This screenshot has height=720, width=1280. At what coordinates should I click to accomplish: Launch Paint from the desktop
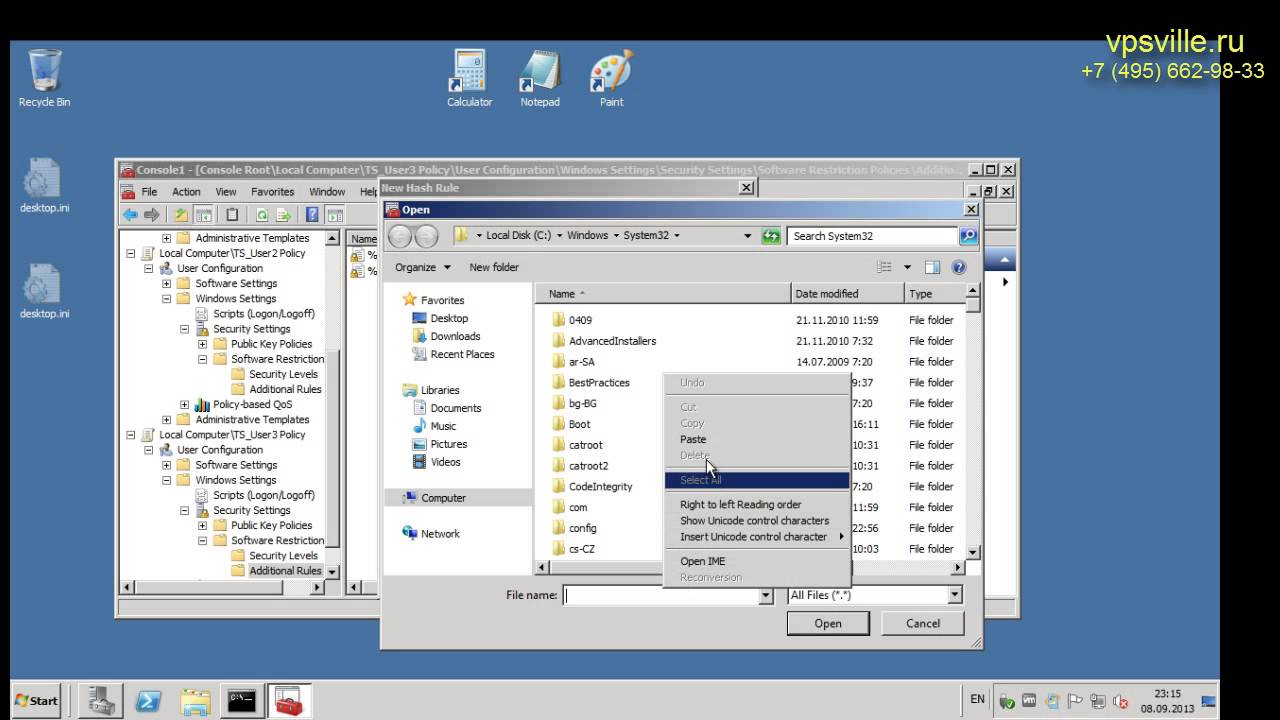[611, 78]
